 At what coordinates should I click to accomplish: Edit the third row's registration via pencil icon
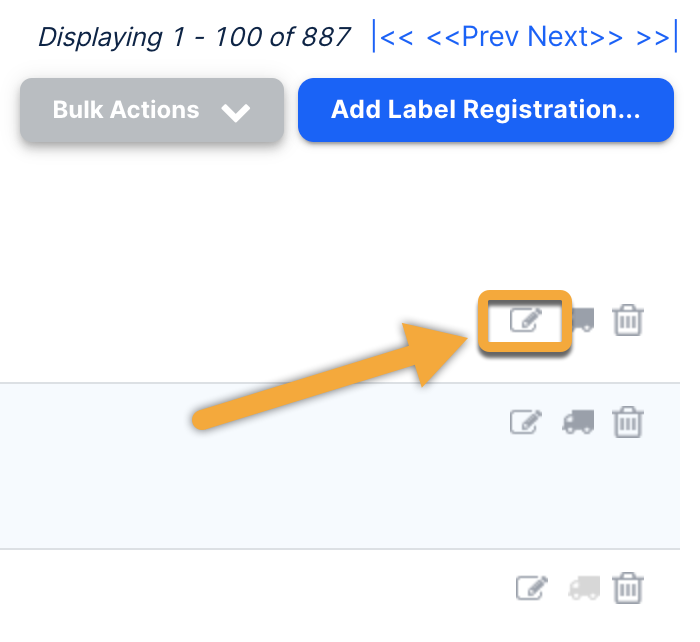pyautogui.click(x=531, y=587)
